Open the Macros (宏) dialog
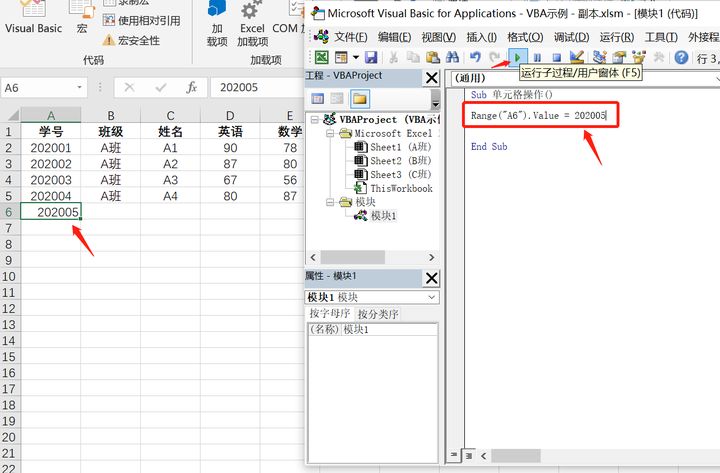The width and height of the screenshot is (720, 473). (x=82, y=18)
